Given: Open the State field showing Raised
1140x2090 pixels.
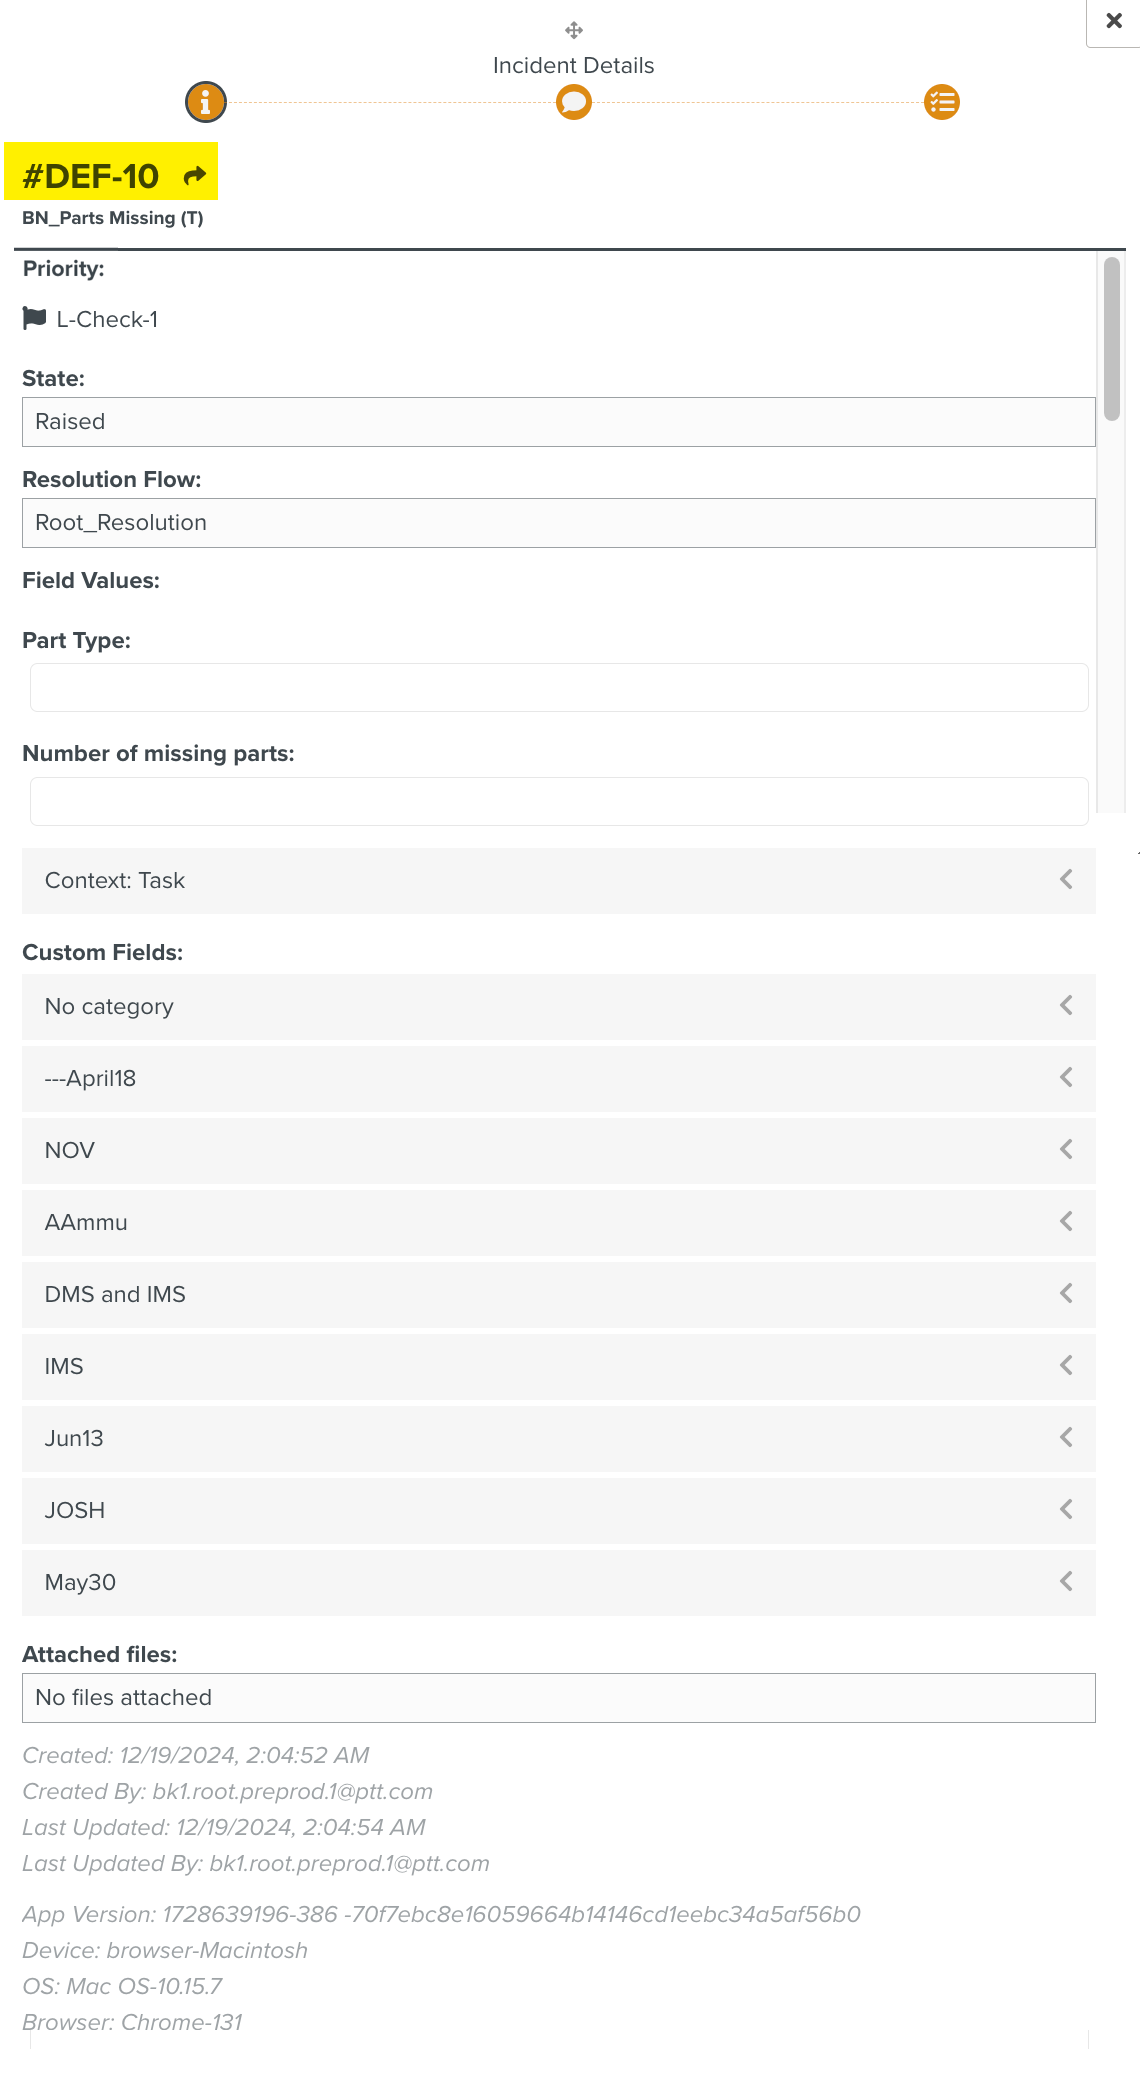Looking at the screenshot, I should 558,422.
